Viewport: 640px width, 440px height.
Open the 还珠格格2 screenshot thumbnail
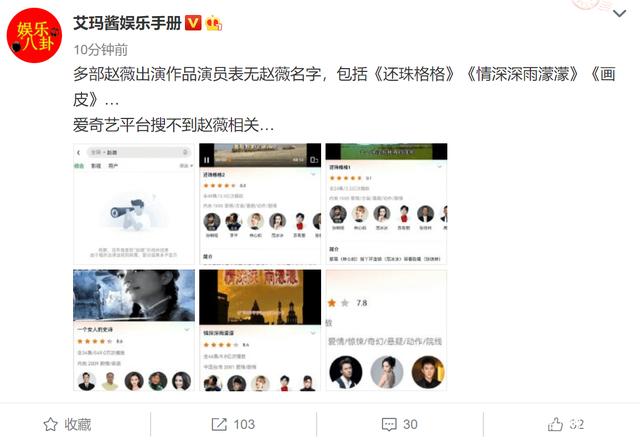coord(260,204)
